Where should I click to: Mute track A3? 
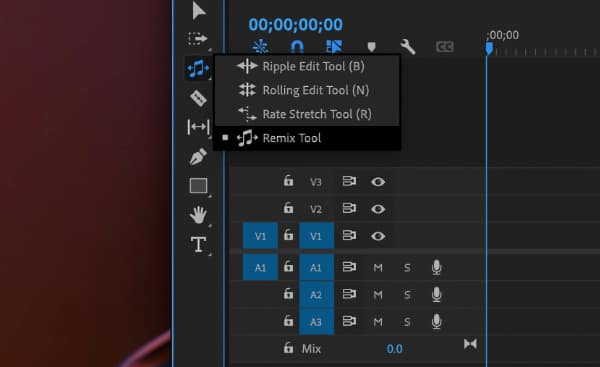point(378,322)
